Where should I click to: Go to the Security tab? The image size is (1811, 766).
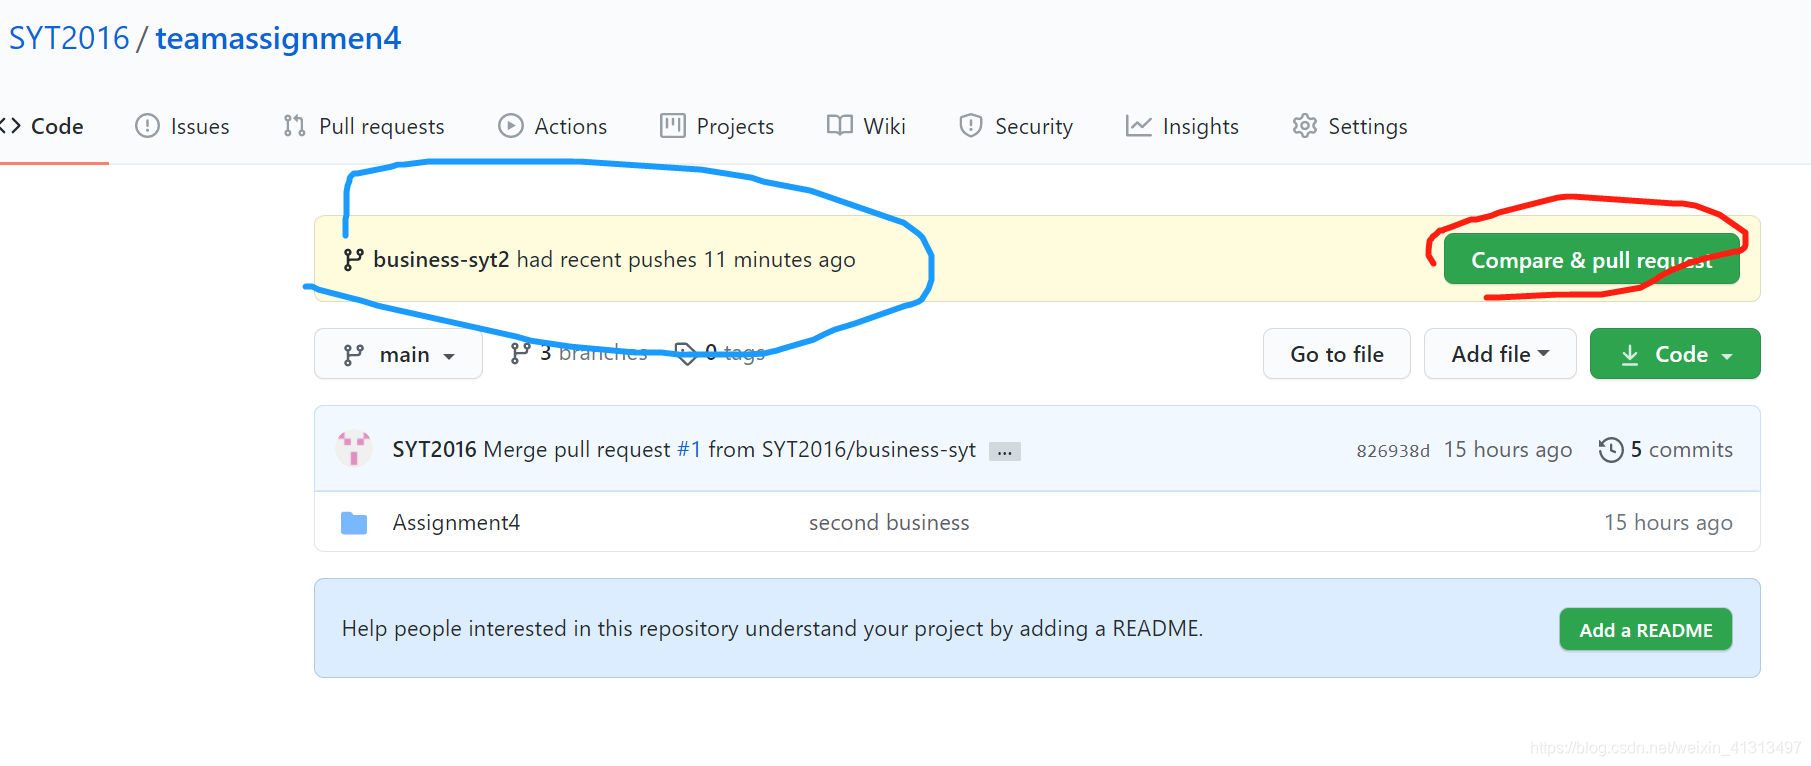[1016, 126]
